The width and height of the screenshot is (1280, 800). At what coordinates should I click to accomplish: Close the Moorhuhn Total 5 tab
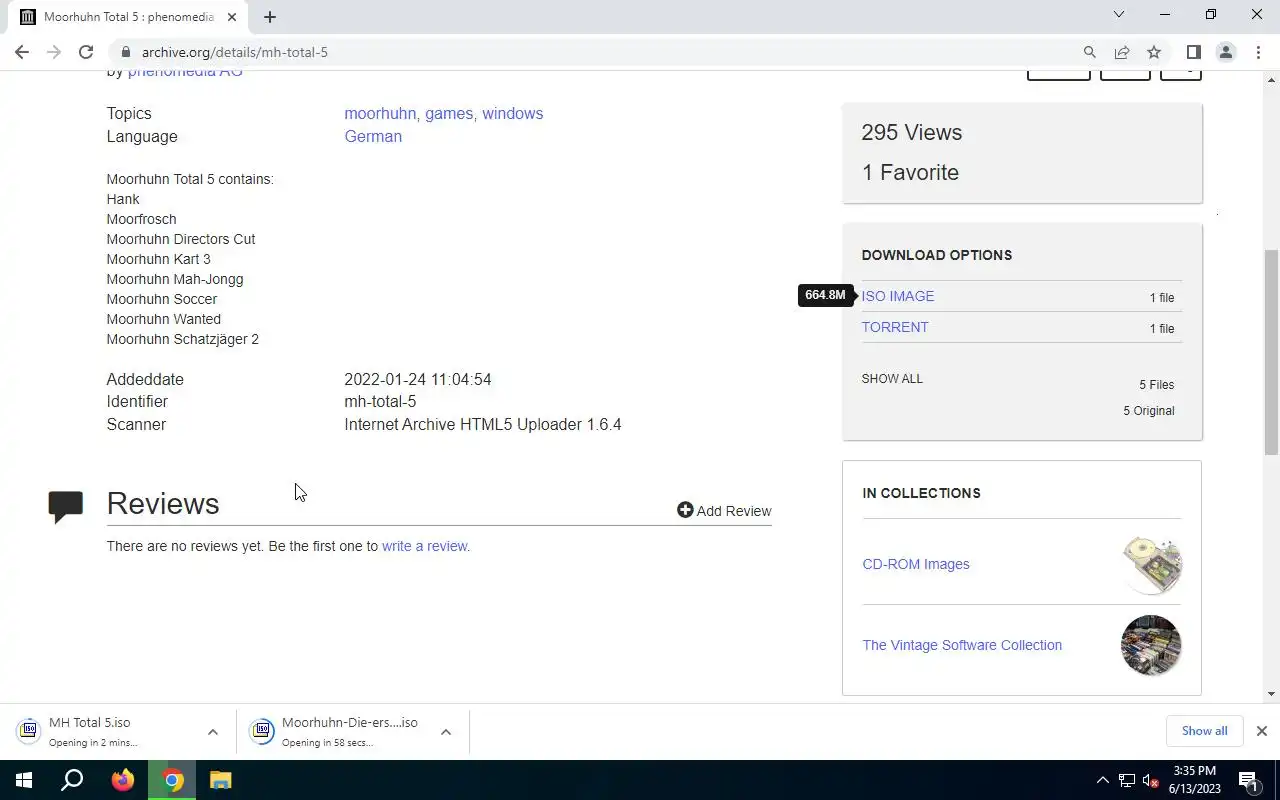coord(232,17)
